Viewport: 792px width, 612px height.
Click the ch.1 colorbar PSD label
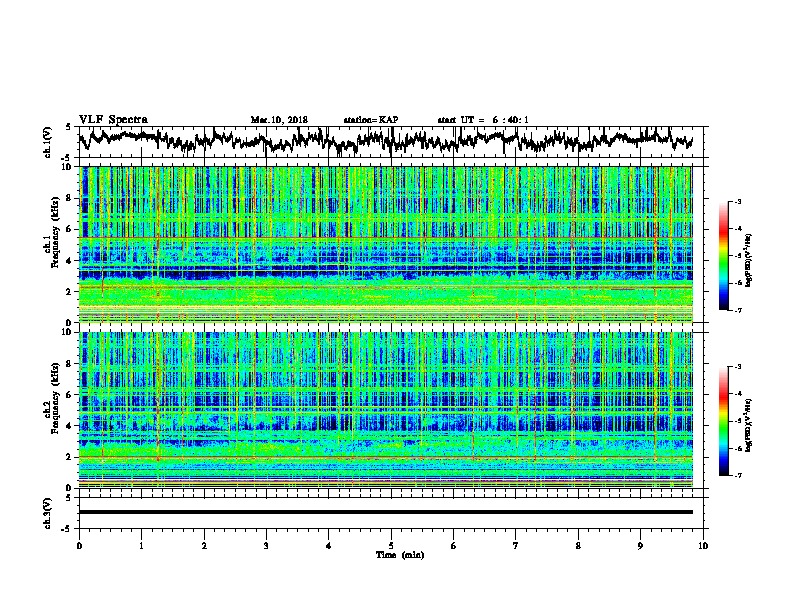pyautogui.click(x=749, y=260)
